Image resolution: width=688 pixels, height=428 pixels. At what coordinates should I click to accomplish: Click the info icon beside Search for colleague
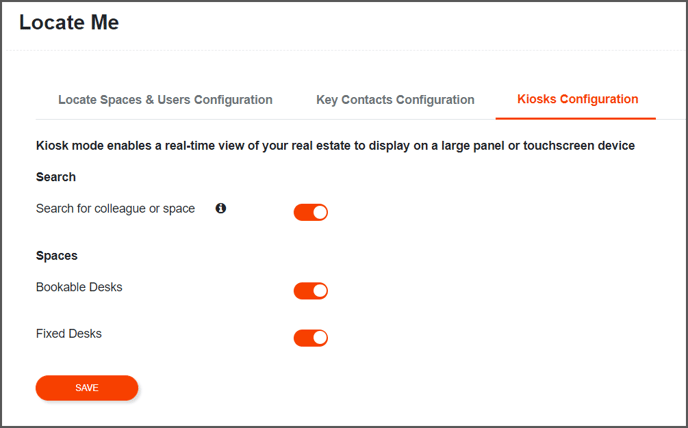(x=221, y=208)
